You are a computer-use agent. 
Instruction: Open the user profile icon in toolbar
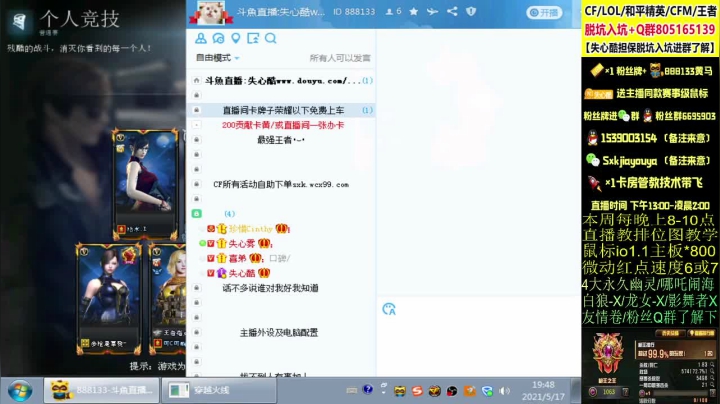coord(201,38)
